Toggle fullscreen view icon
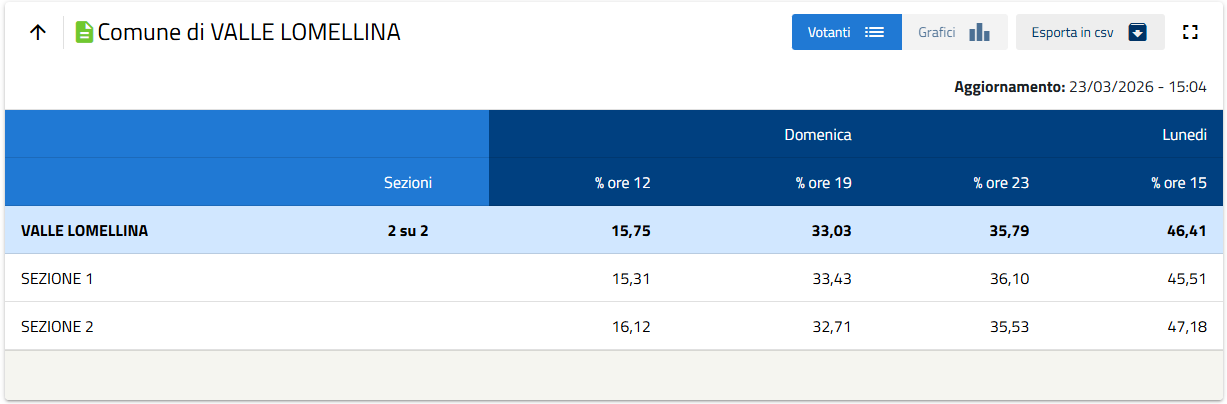 1190,32
